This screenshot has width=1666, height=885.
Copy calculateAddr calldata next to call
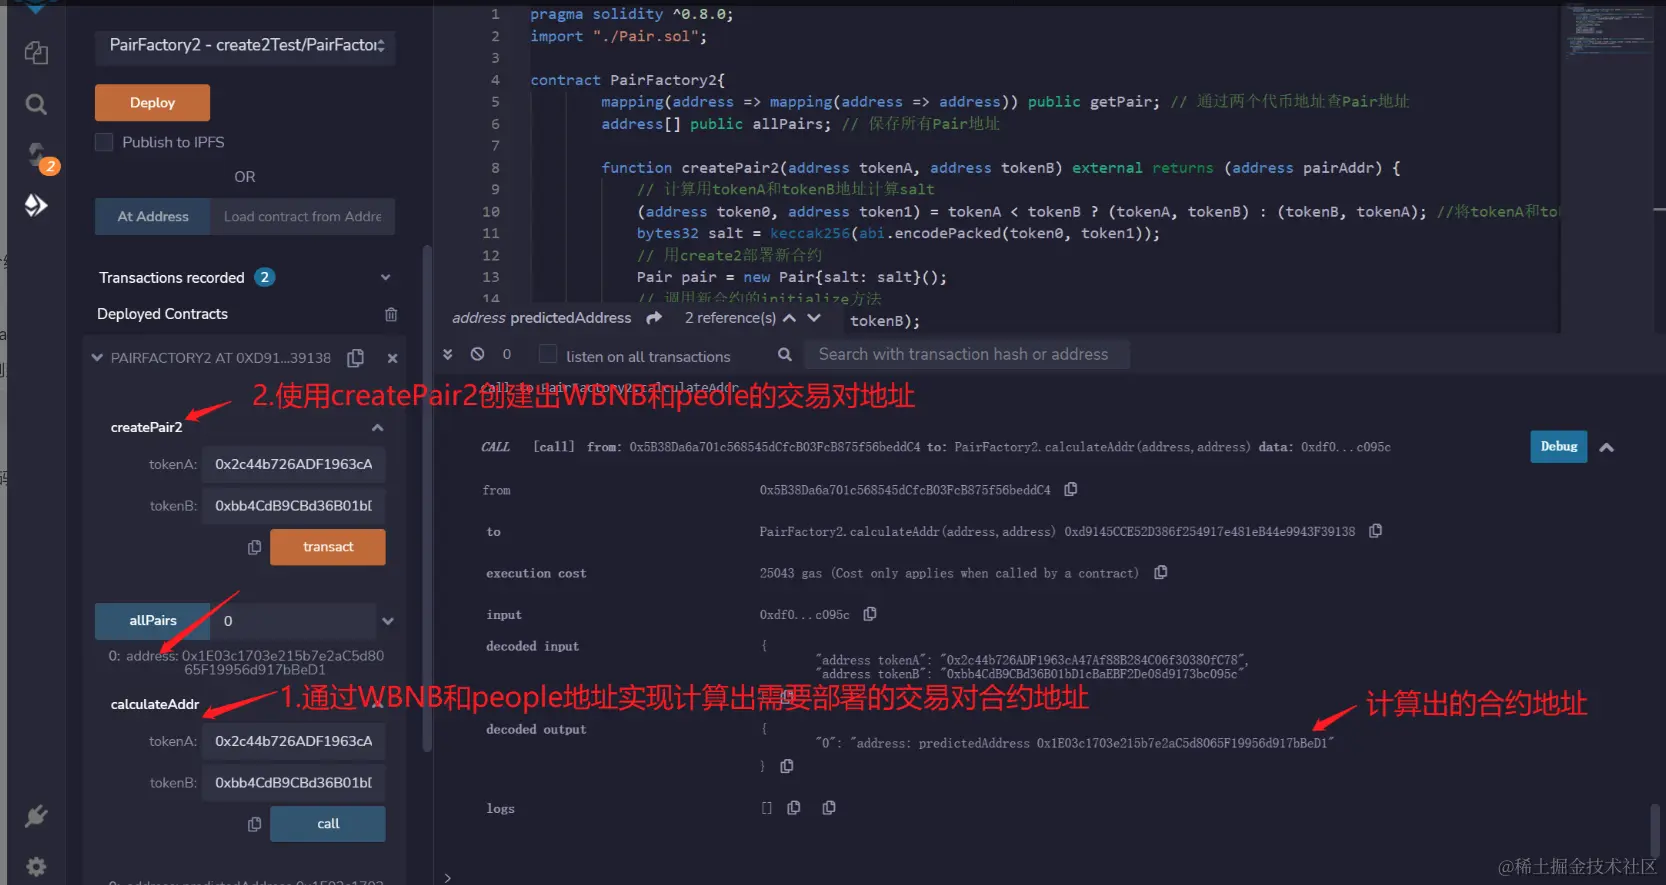[x=254, y=824]
